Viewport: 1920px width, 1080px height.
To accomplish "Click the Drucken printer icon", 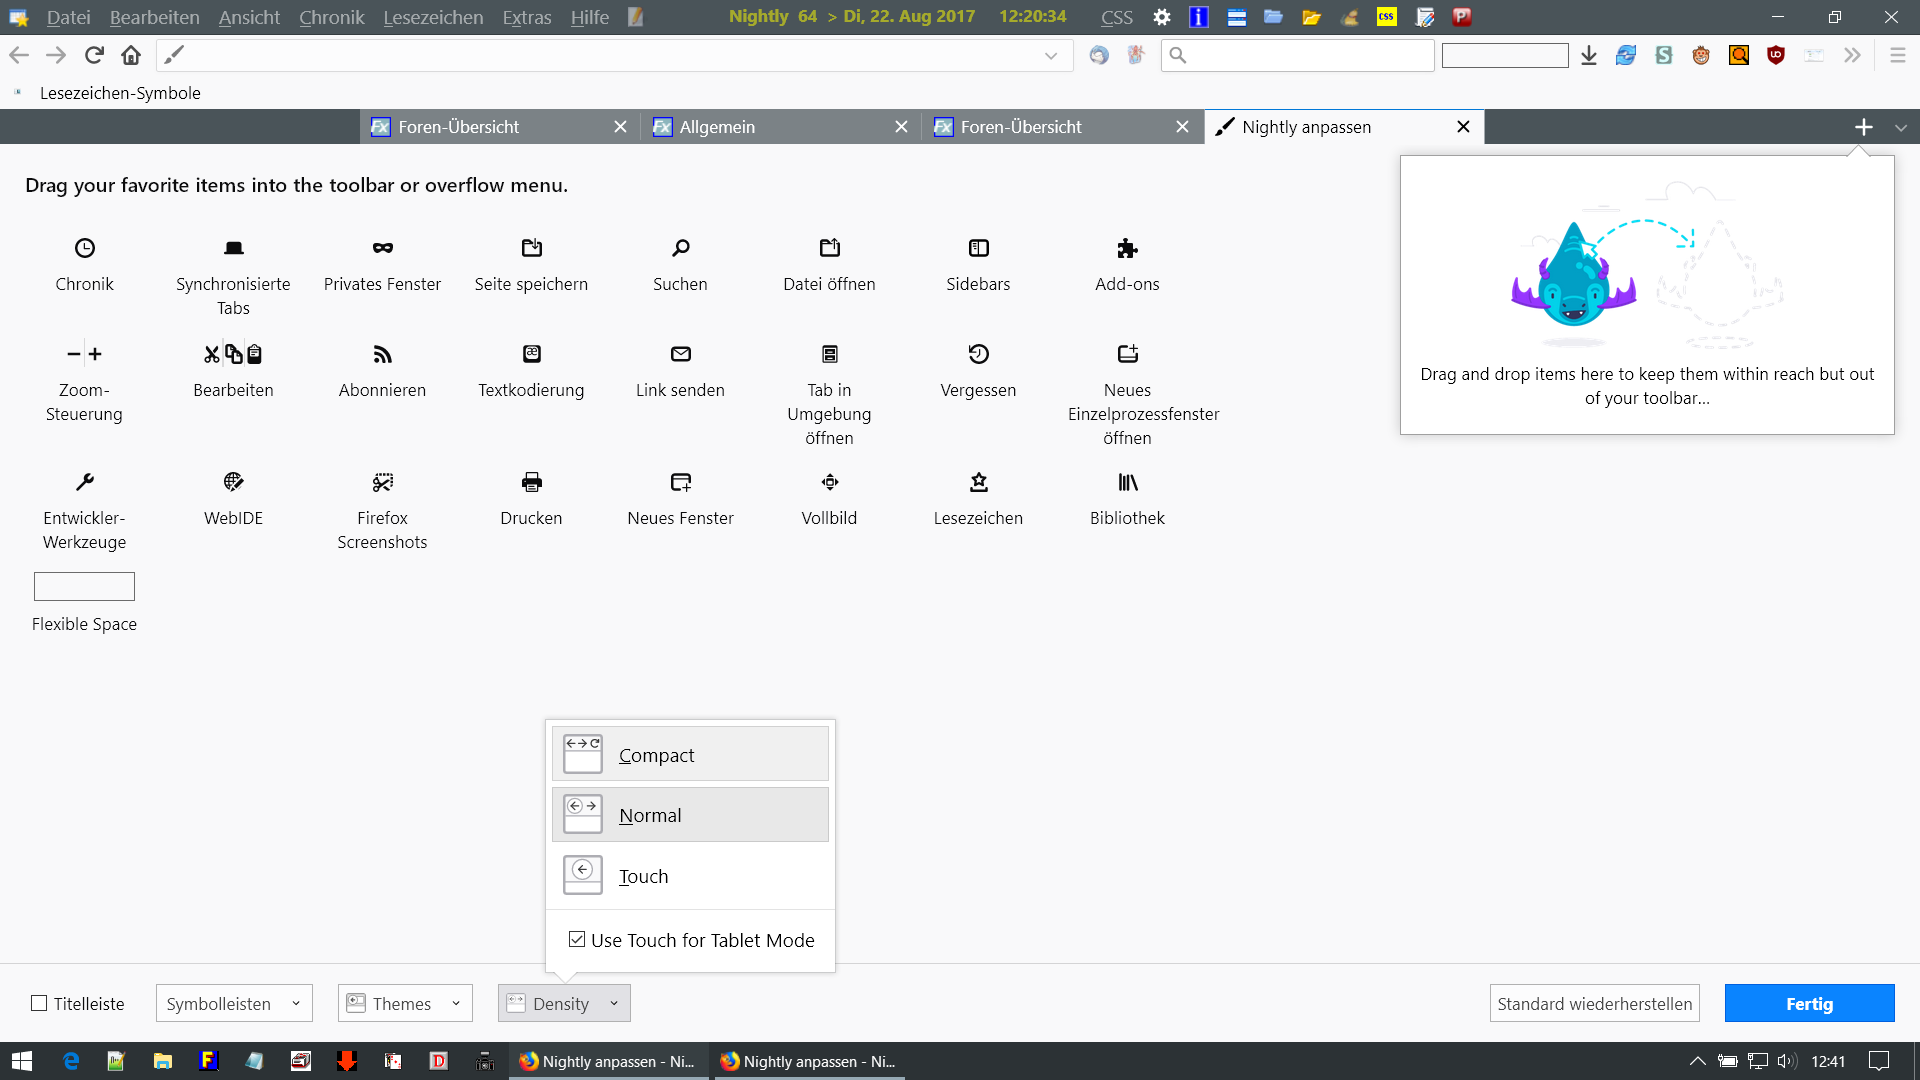I will [x=531, y=482].
